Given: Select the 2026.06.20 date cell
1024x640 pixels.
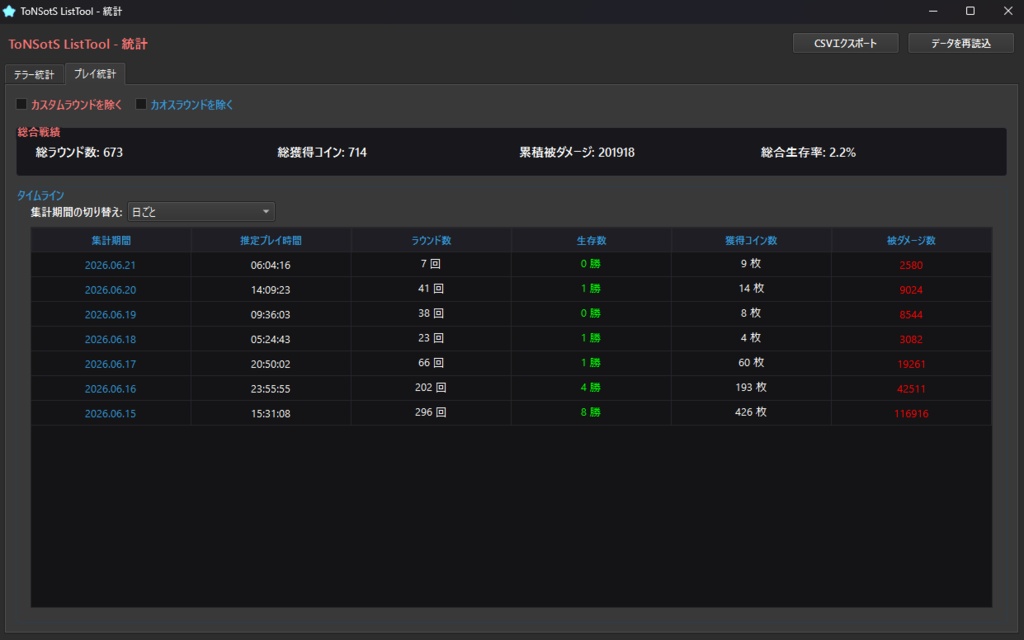Looking at the screenshot, I should pos(110,290).
